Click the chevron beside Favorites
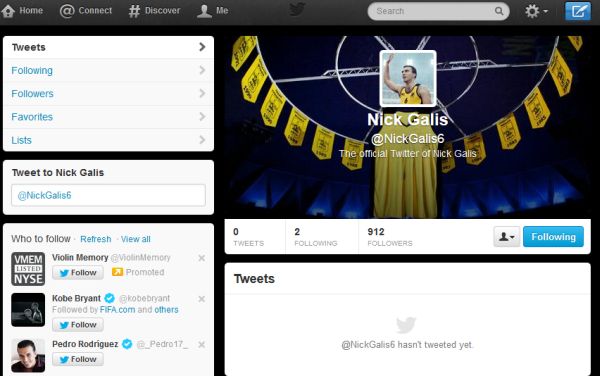Viewport: 600px width, 376px height. click(x=202, y=117)
